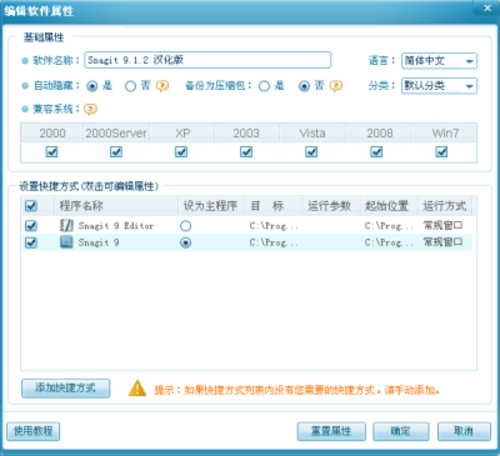
Task: Toggle the select-all checkbox in shortcut list header
Action: coord(31,206)
